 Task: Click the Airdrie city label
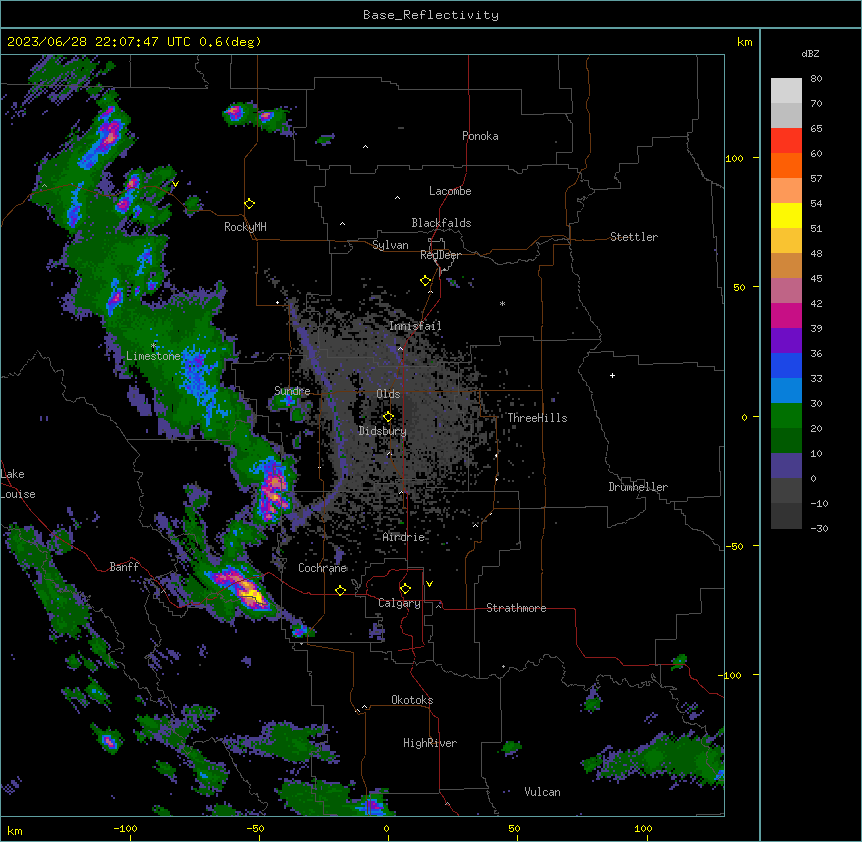pyautogui.click(x=404, y=537)
